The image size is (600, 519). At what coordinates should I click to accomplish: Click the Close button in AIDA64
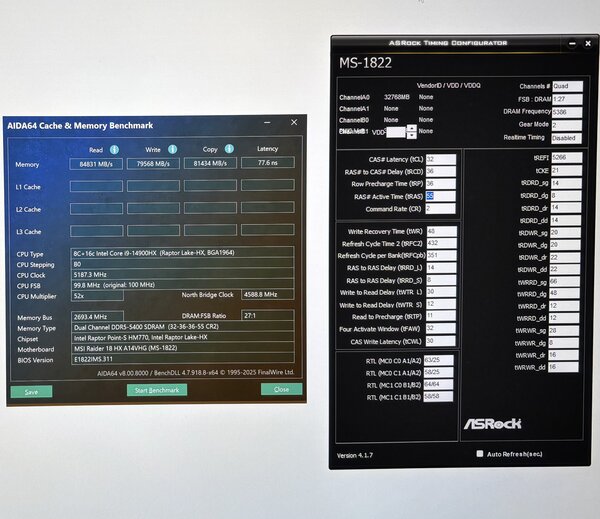tap(282, 389)
